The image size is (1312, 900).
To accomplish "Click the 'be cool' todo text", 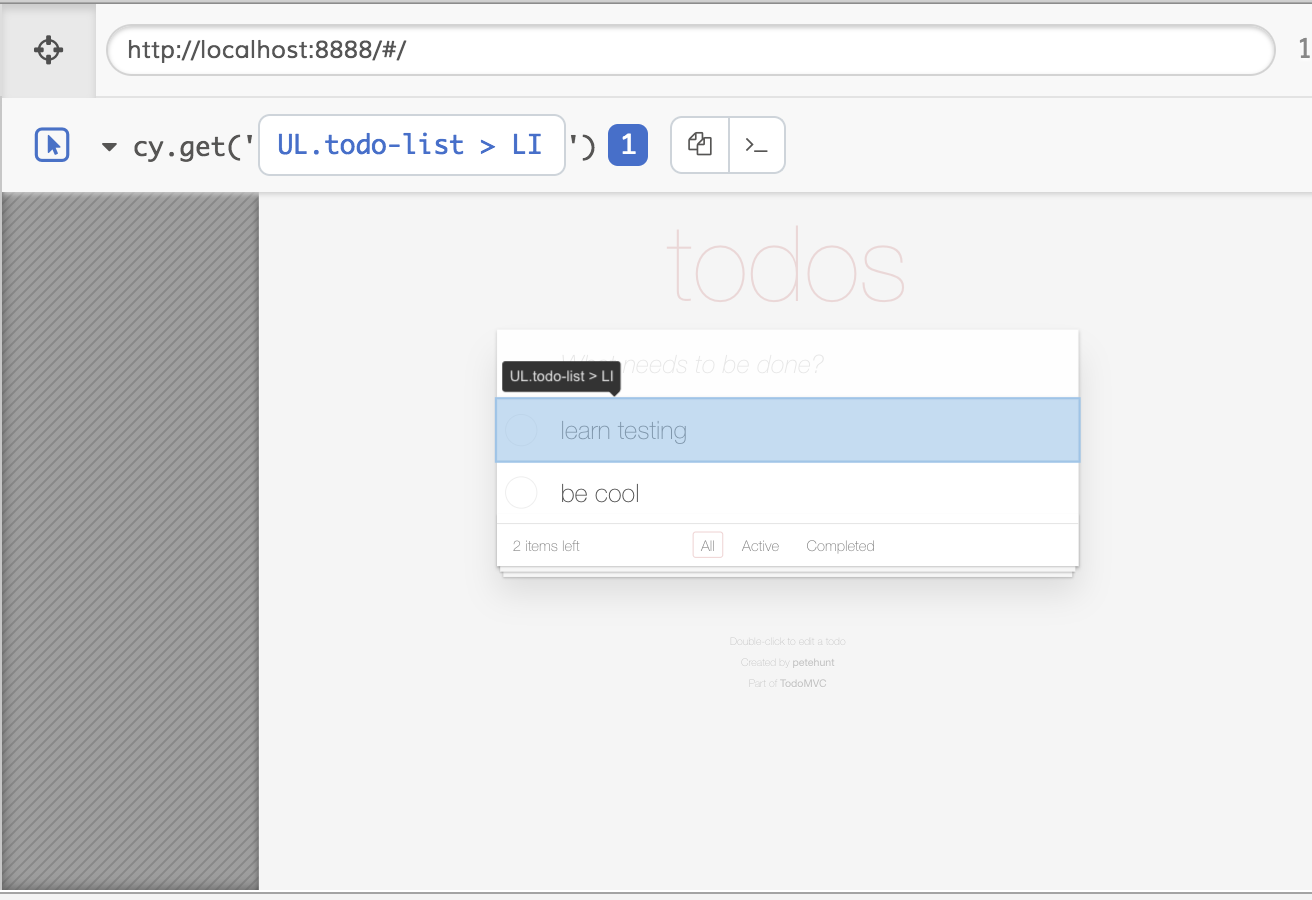I will tap(600, 494).
